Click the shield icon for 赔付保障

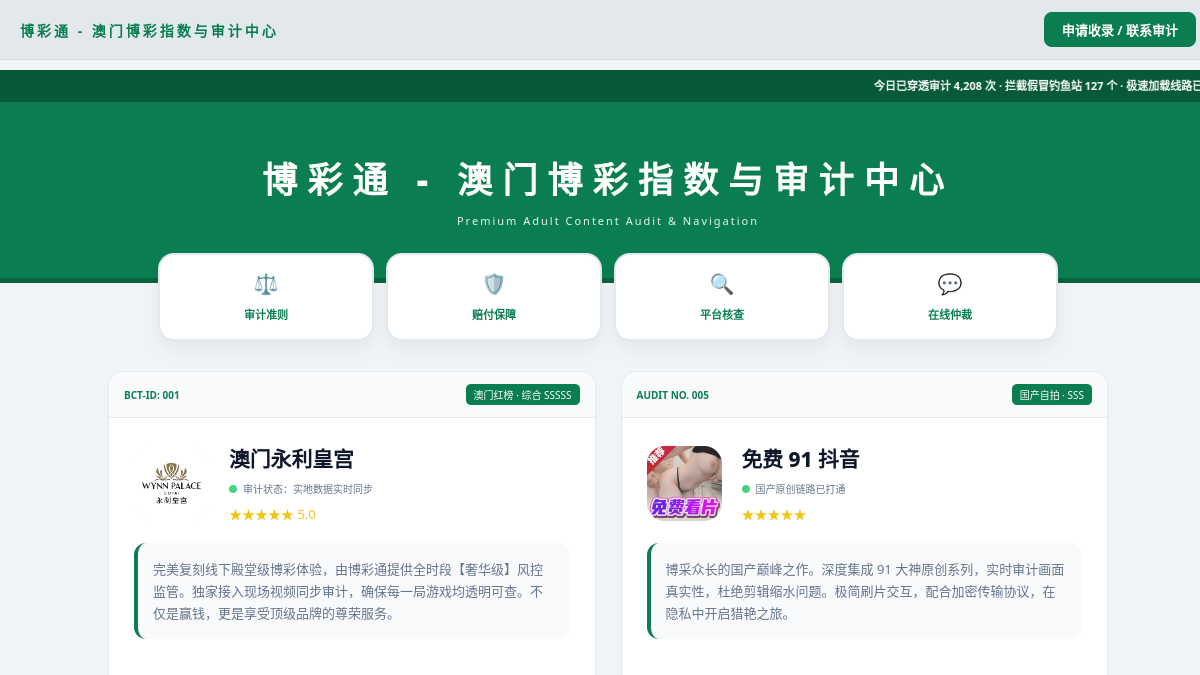pos(494,284)
